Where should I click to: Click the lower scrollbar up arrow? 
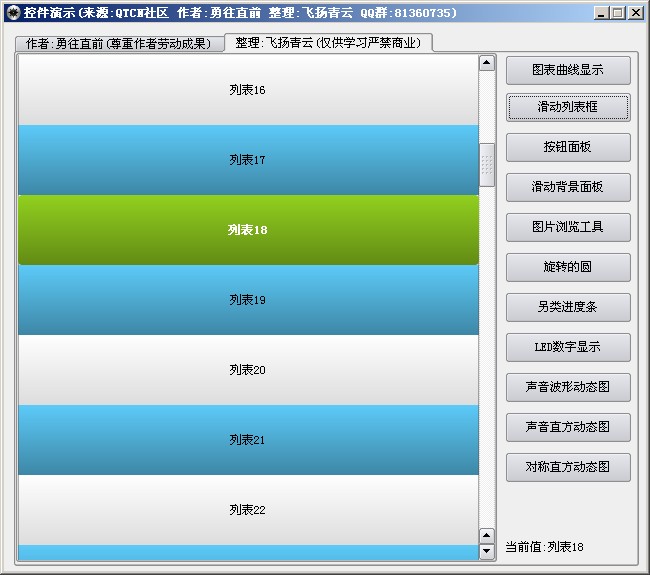pos(487,536)
